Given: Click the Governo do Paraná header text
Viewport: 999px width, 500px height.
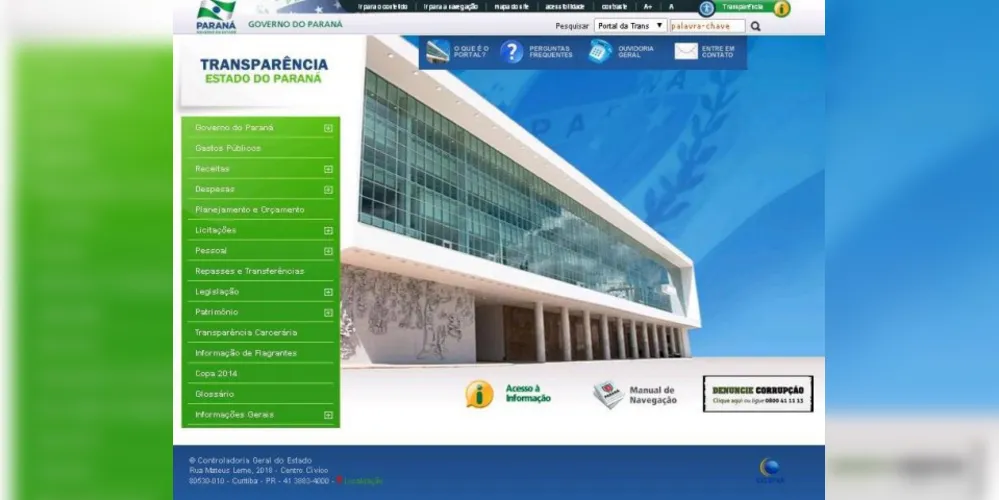Looking at the screenshot, I should coord(295,24).
